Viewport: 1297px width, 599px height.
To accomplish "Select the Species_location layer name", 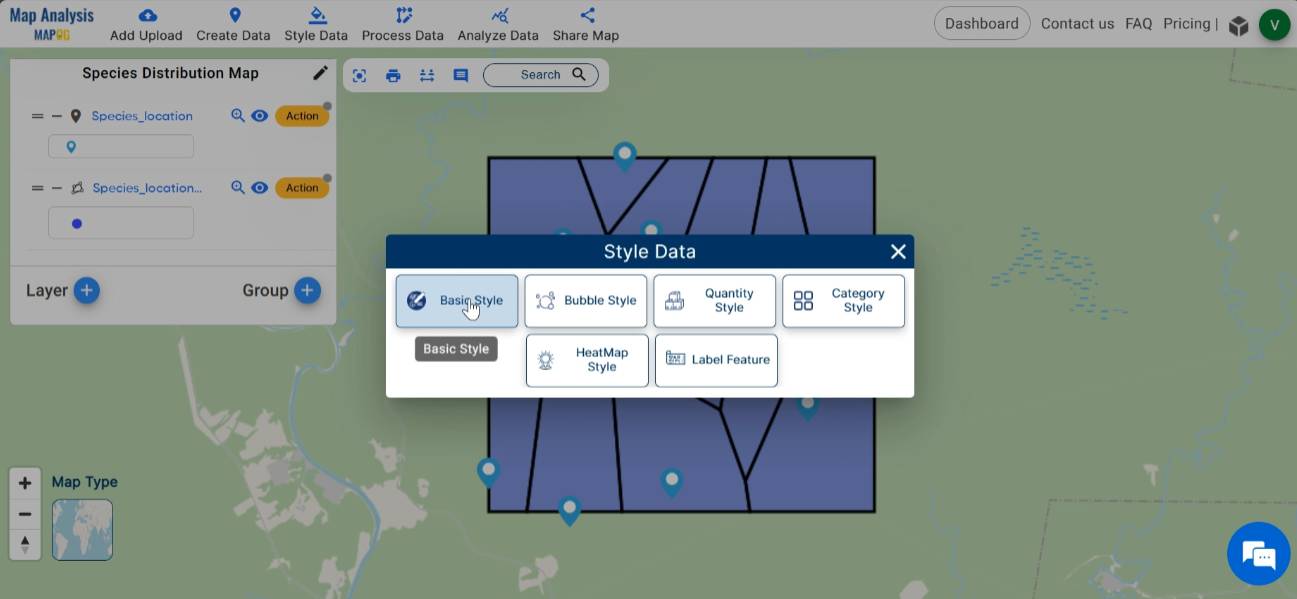I will (142, 116).
